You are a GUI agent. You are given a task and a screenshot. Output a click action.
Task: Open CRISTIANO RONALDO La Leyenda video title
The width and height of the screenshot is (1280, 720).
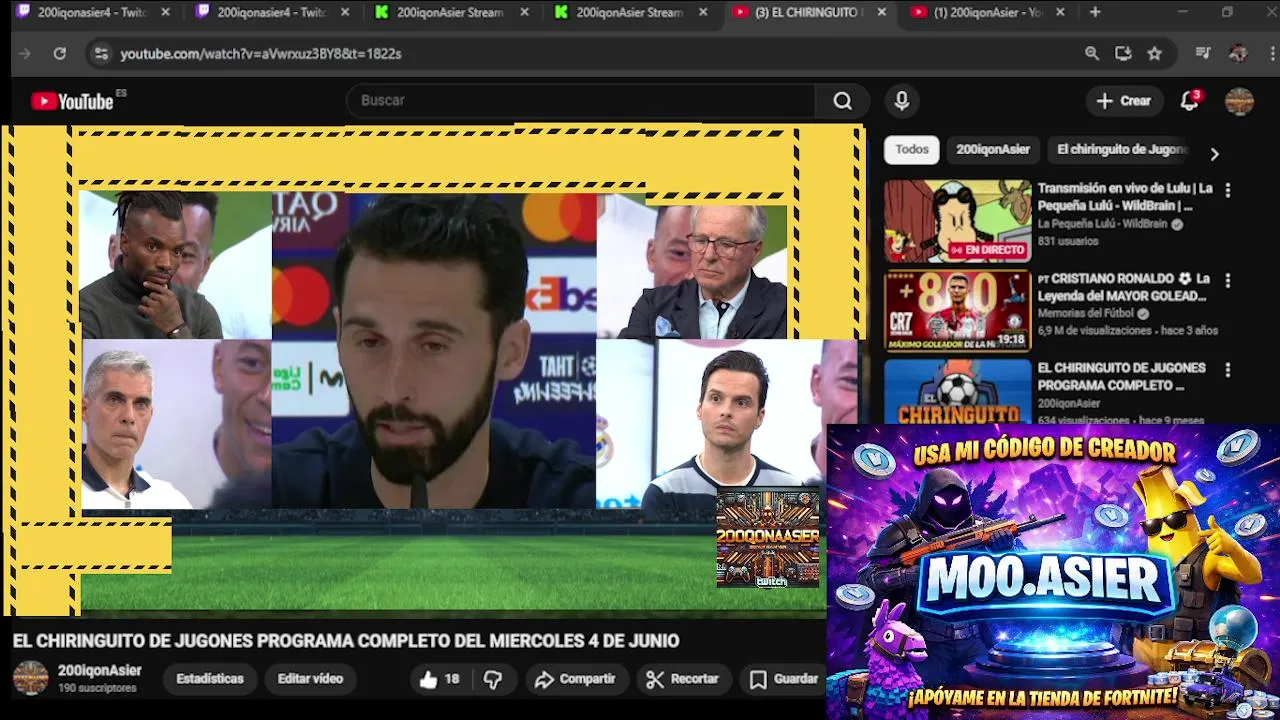coord(1124,287)
